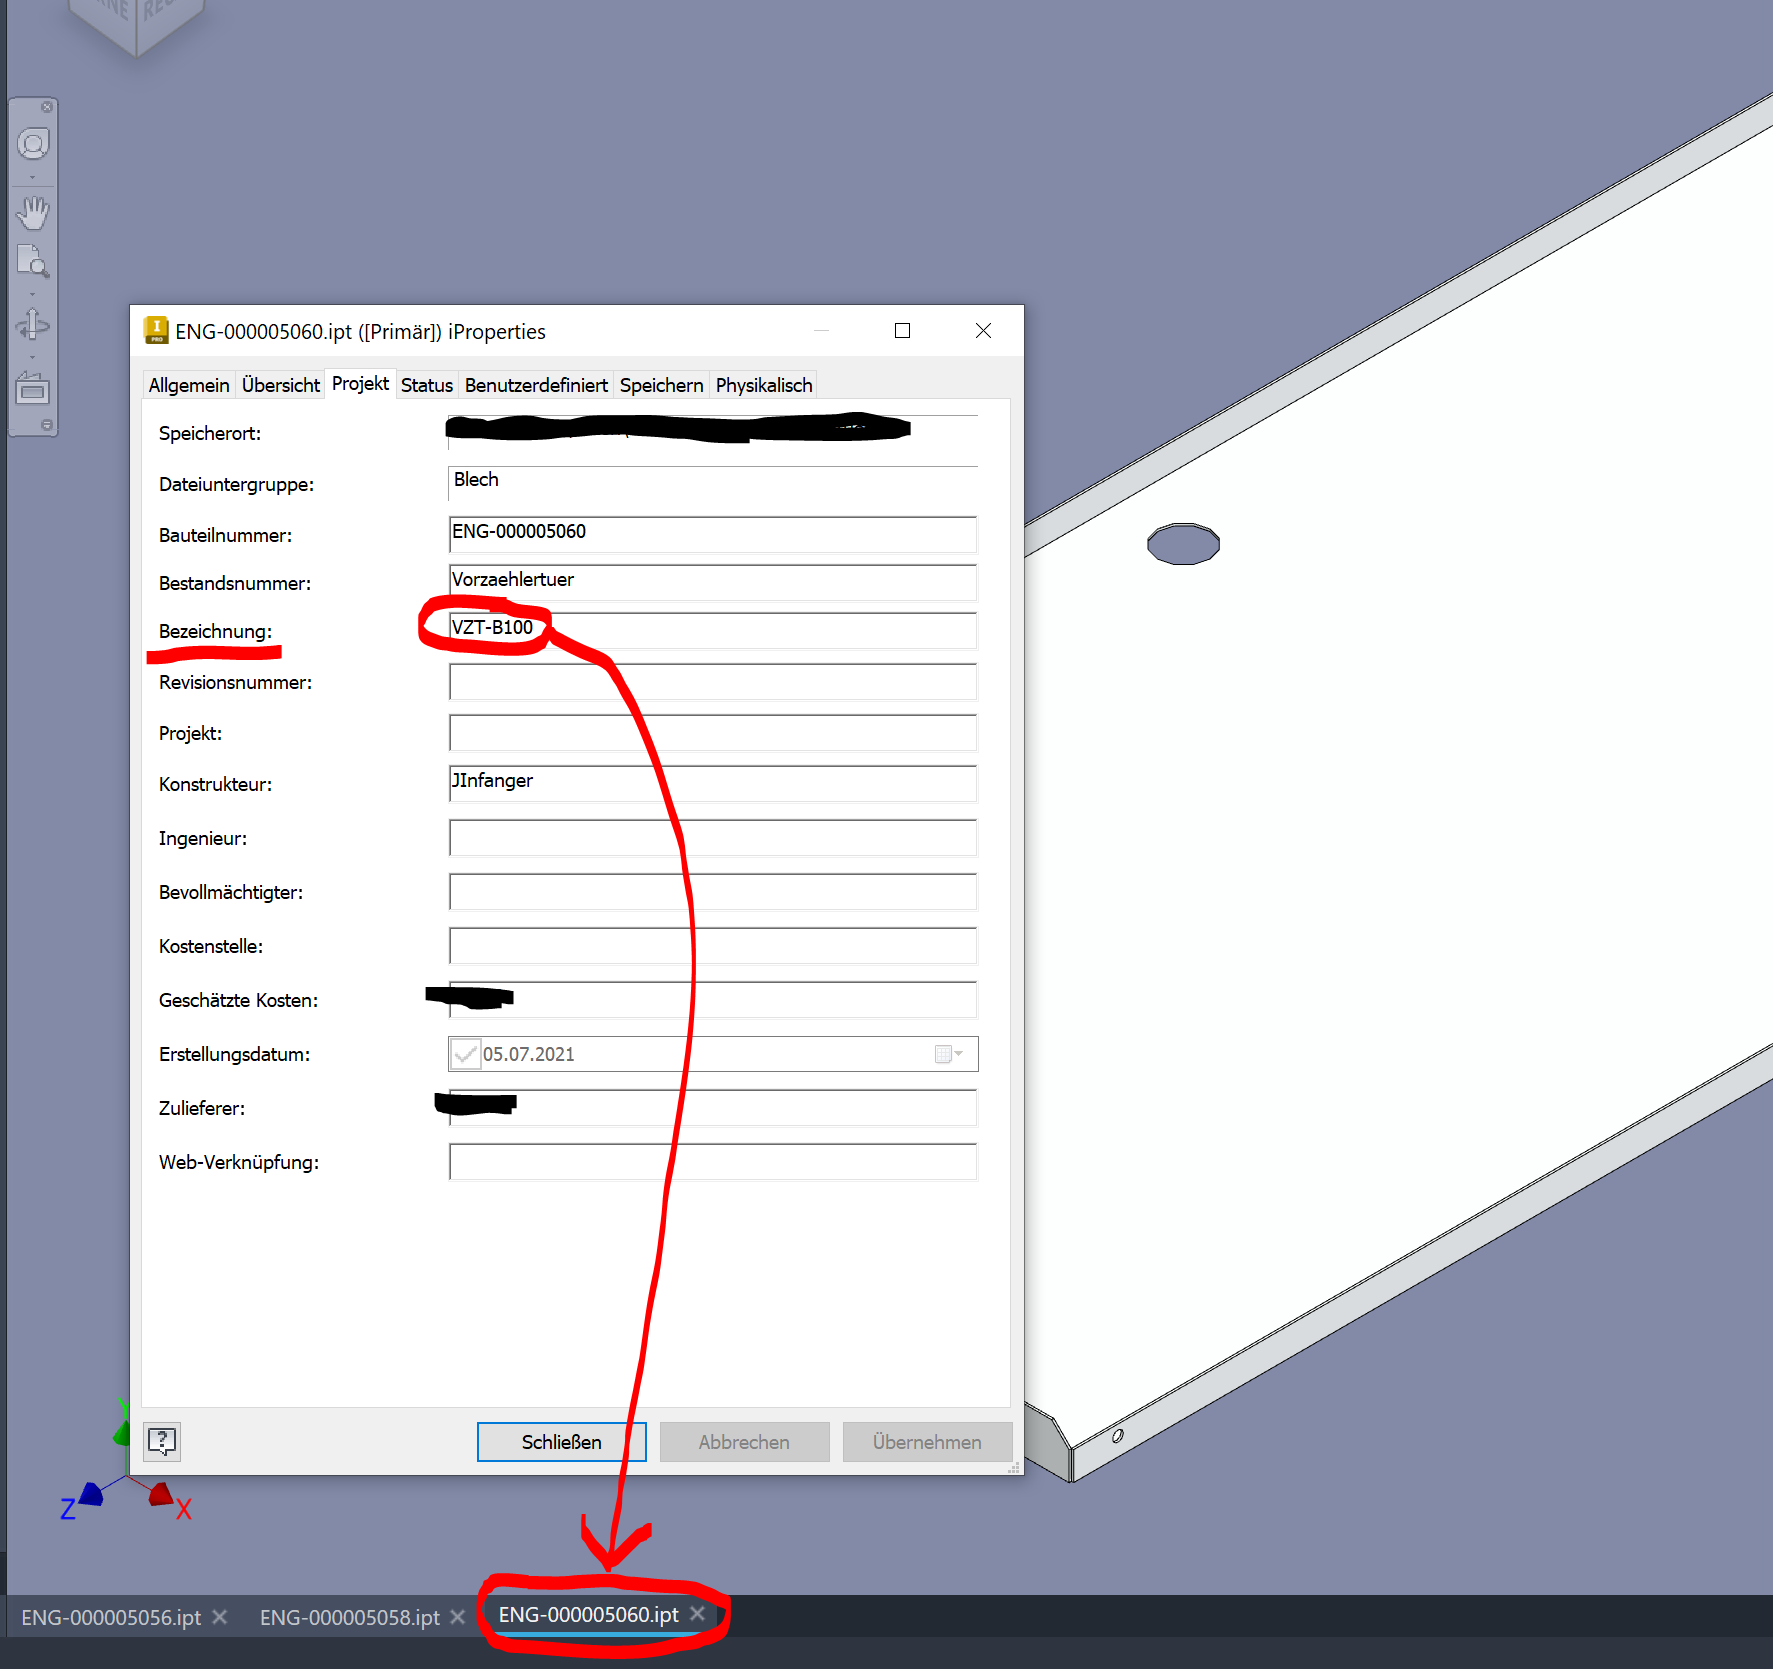This screenshot has height=1669, width=1773.
Task: Select the Pan hand tool
Action: (33, 212)
